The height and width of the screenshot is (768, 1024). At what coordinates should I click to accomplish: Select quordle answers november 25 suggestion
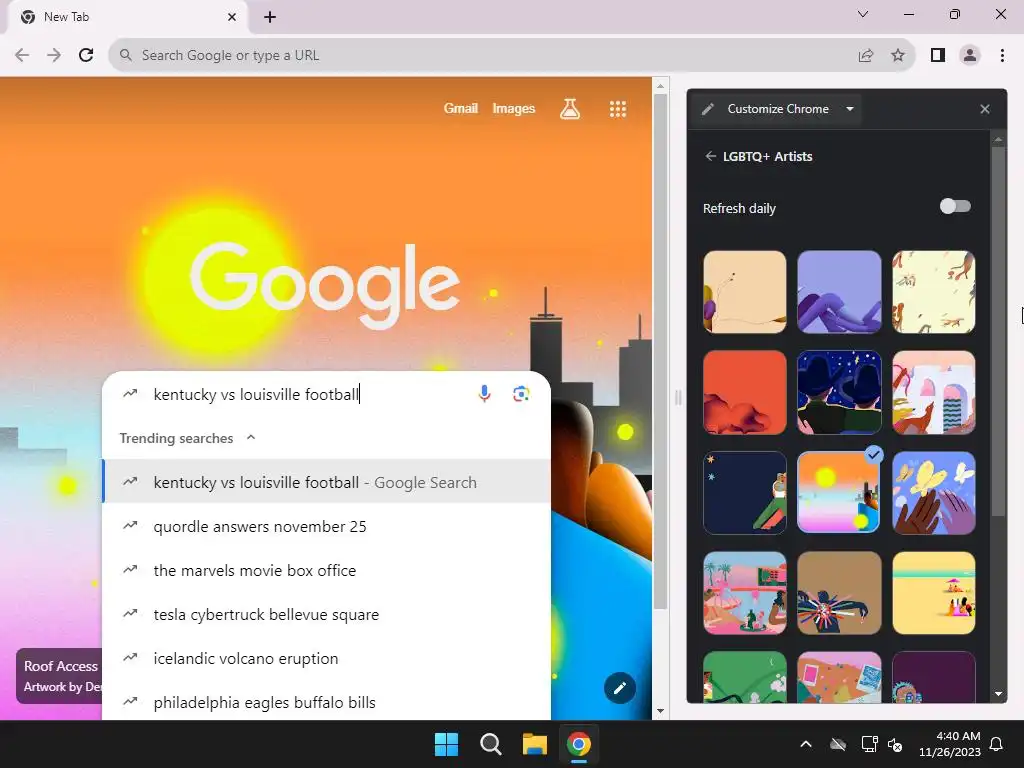pyautogui.click(x=327, y=526)
